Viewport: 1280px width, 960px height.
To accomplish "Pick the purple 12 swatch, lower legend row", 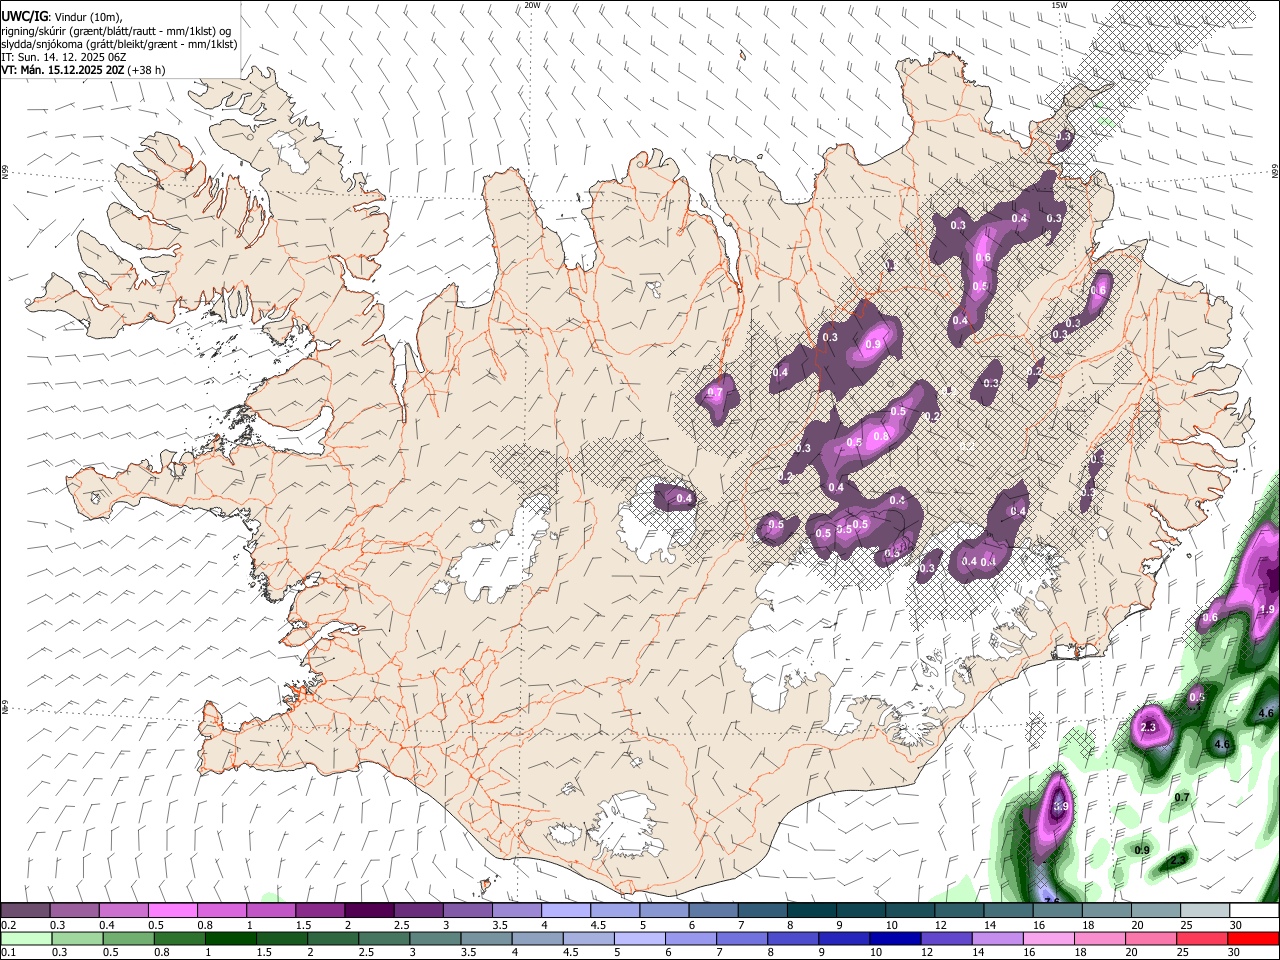I will click(948, 938).
